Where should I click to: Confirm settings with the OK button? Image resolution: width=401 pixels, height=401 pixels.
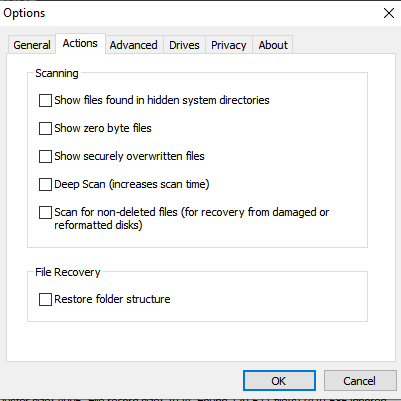click(x=279, y=381)
